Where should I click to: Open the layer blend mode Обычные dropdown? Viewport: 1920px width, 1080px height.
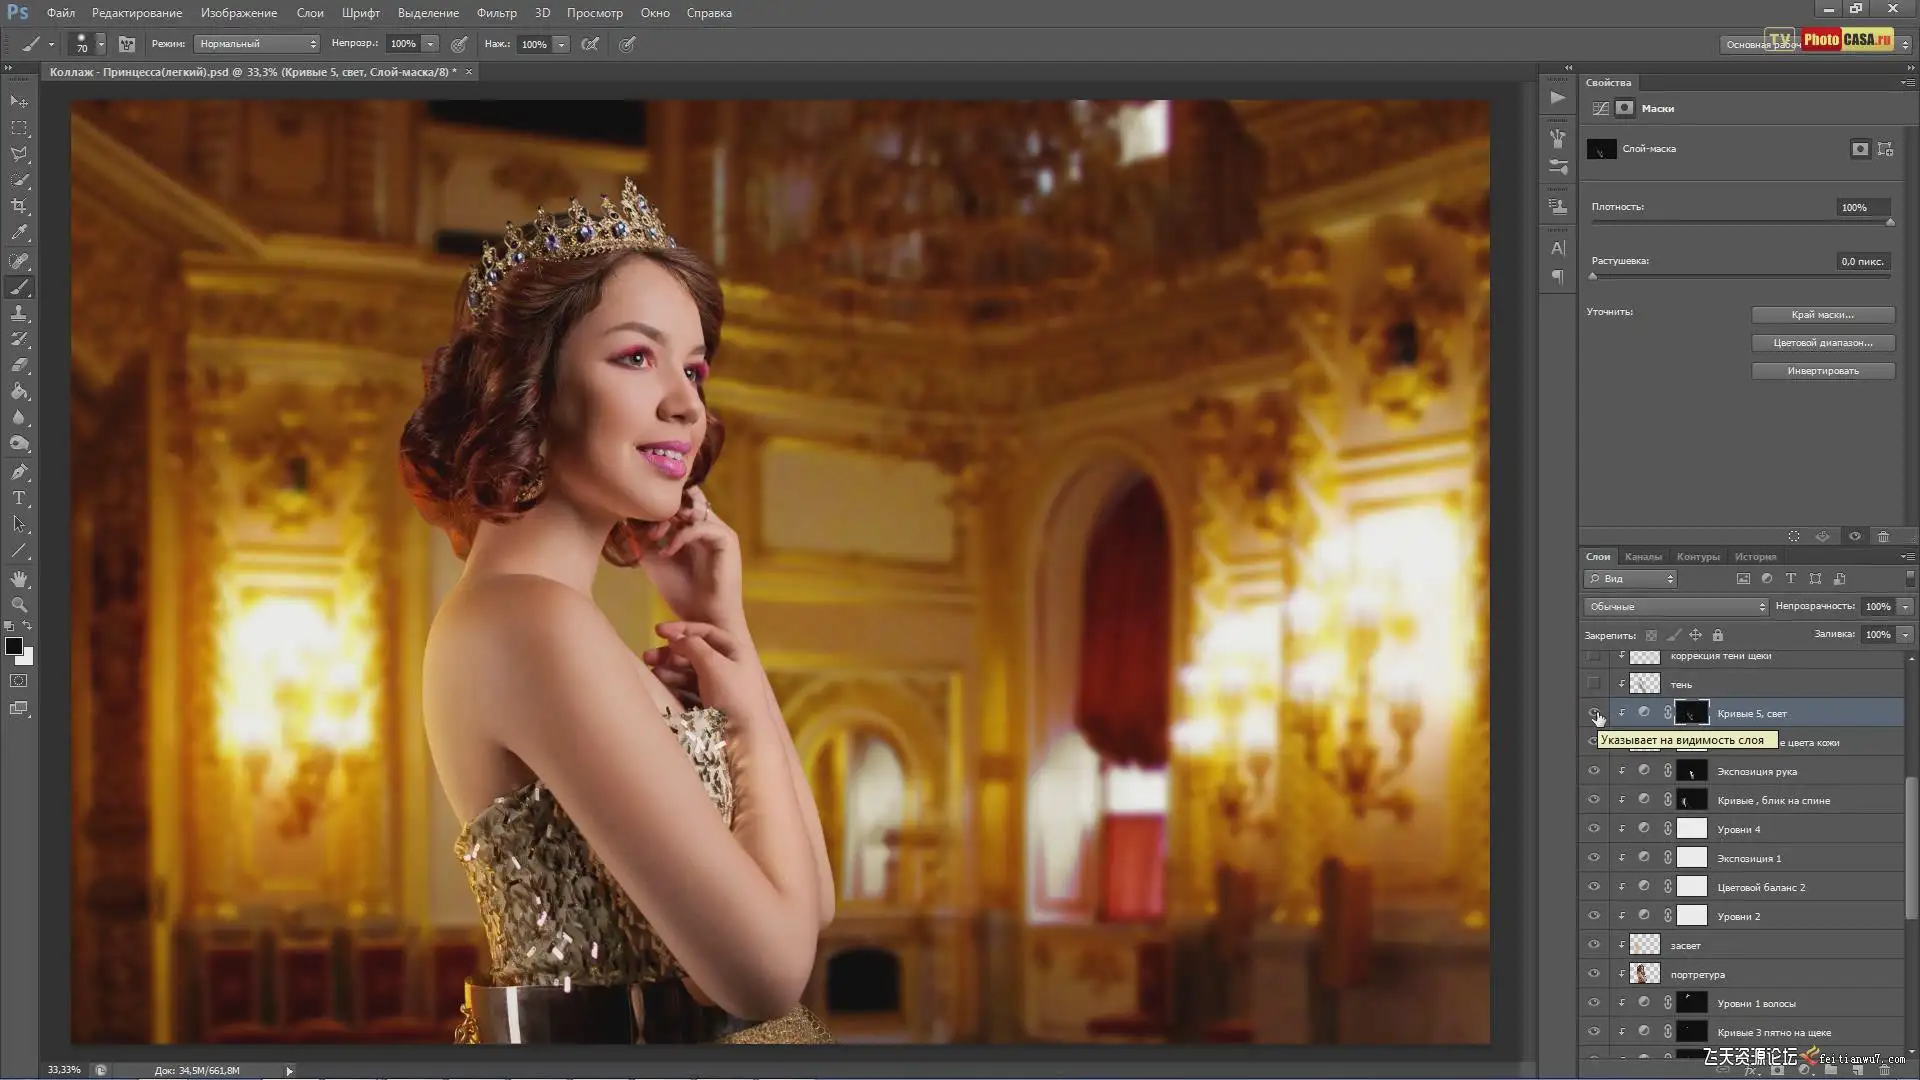1676,607
